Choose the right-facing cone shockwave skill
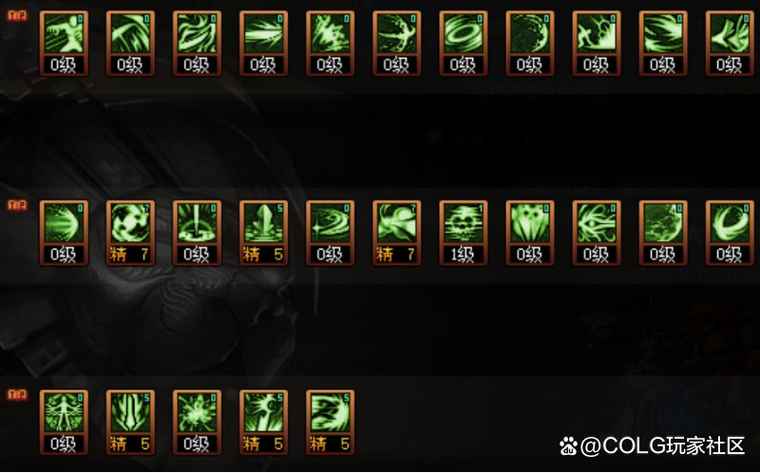760x473 pixels. tap(64, 233)
